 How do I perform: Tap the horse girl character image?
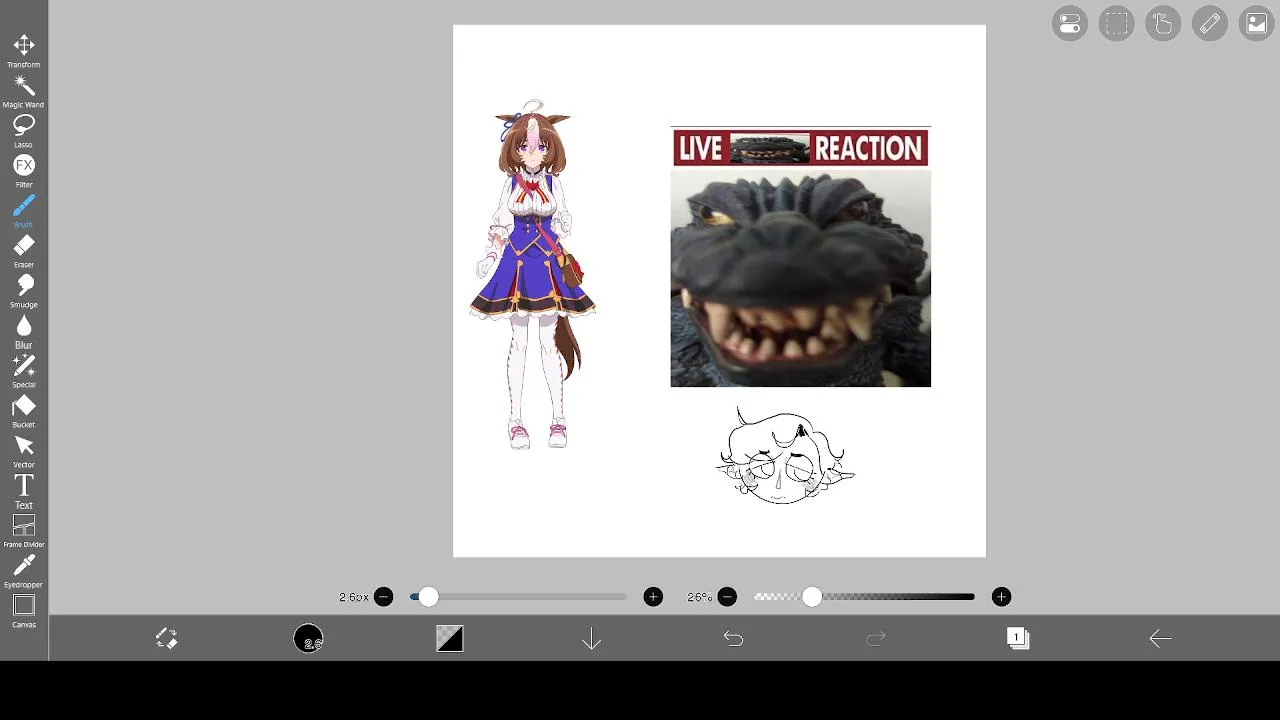click(x=533, y=274)
